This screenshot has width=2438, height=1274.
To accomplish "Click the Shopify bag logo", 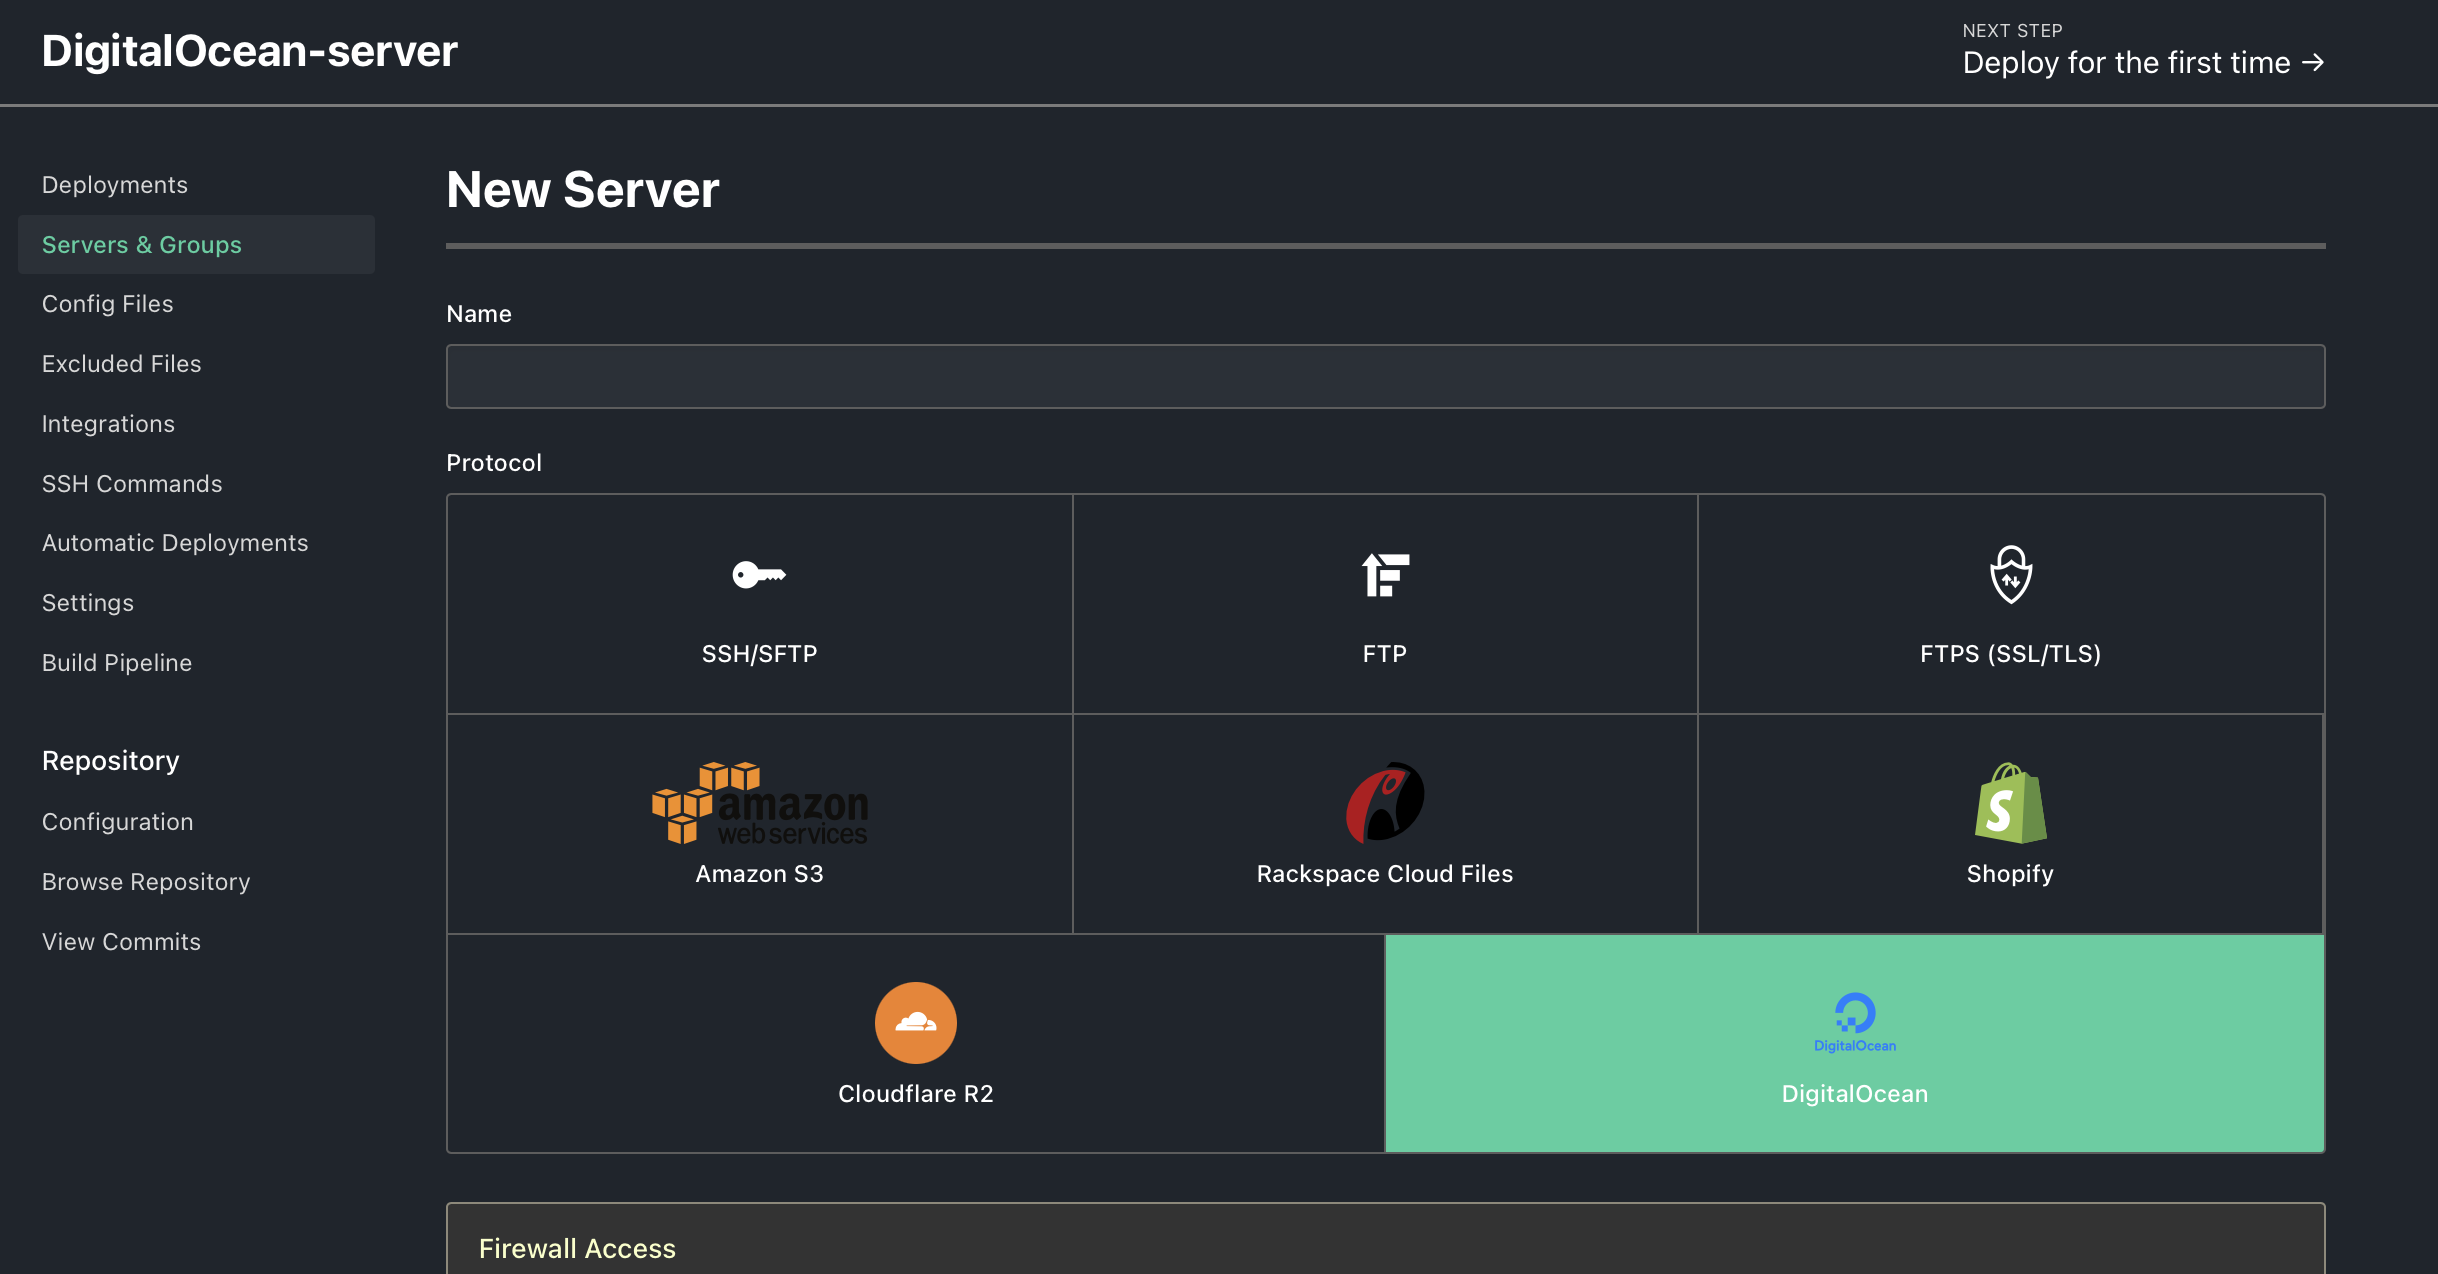I will [x=2010, y=803].
